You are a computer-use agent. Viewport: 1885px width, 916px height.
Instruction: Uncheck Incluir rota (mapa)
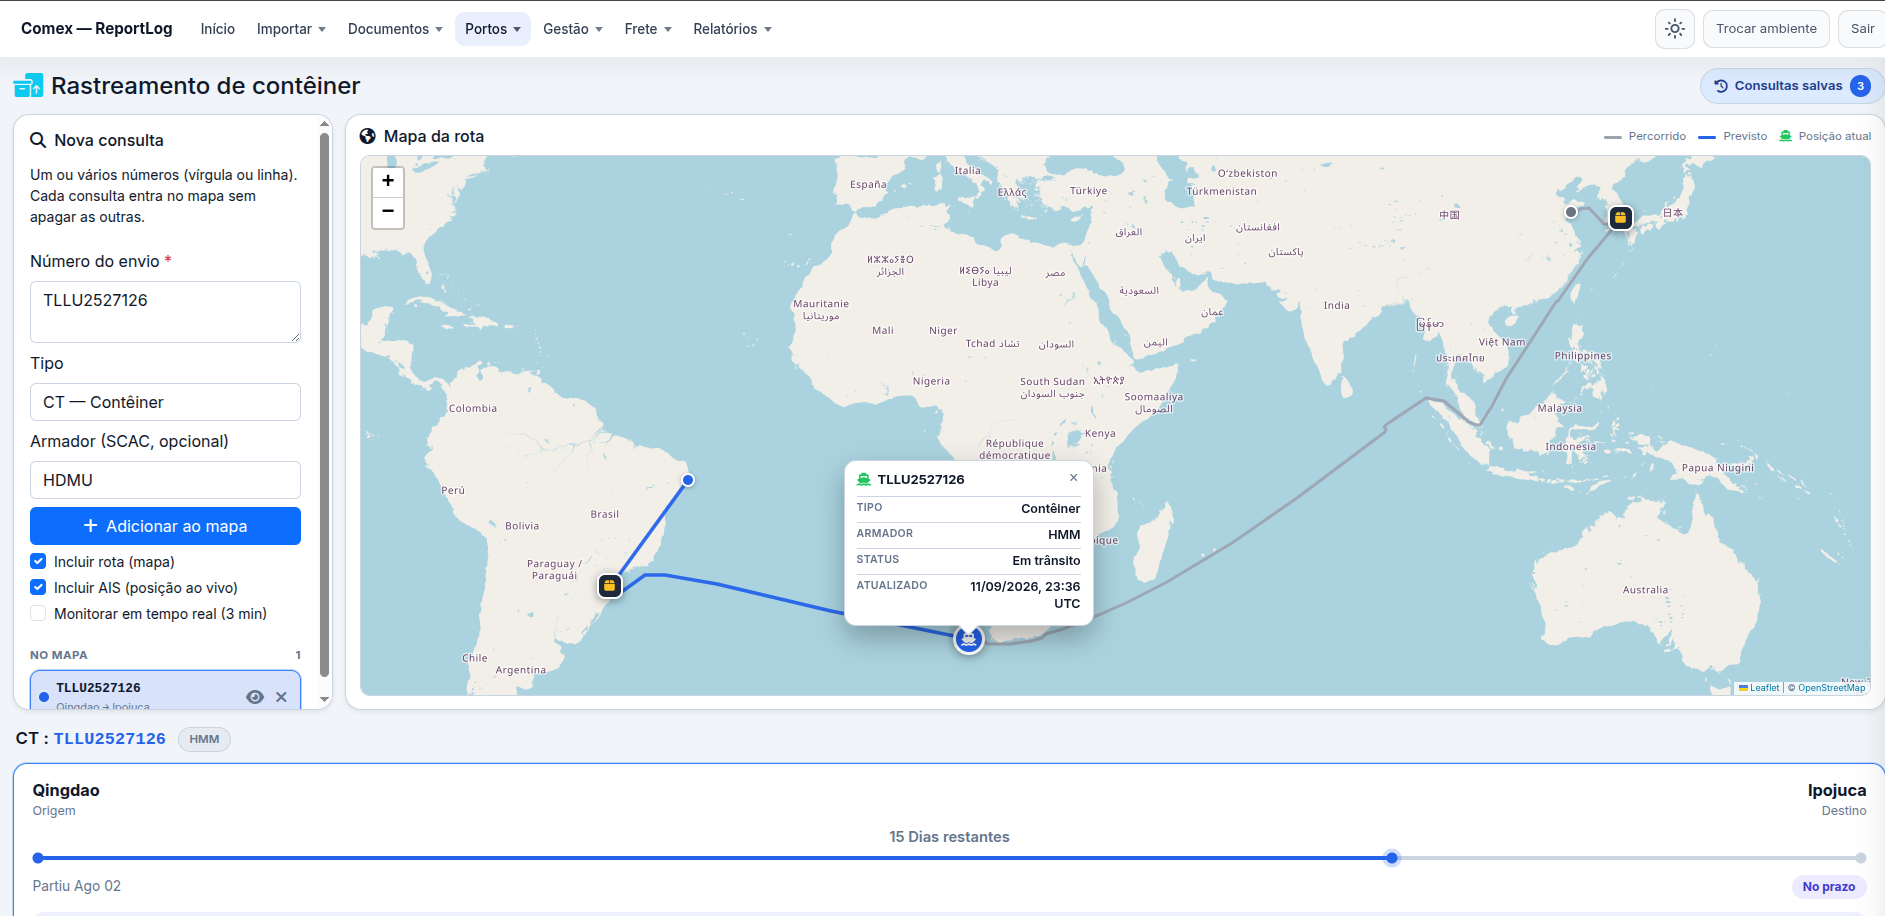coord(38,561)
